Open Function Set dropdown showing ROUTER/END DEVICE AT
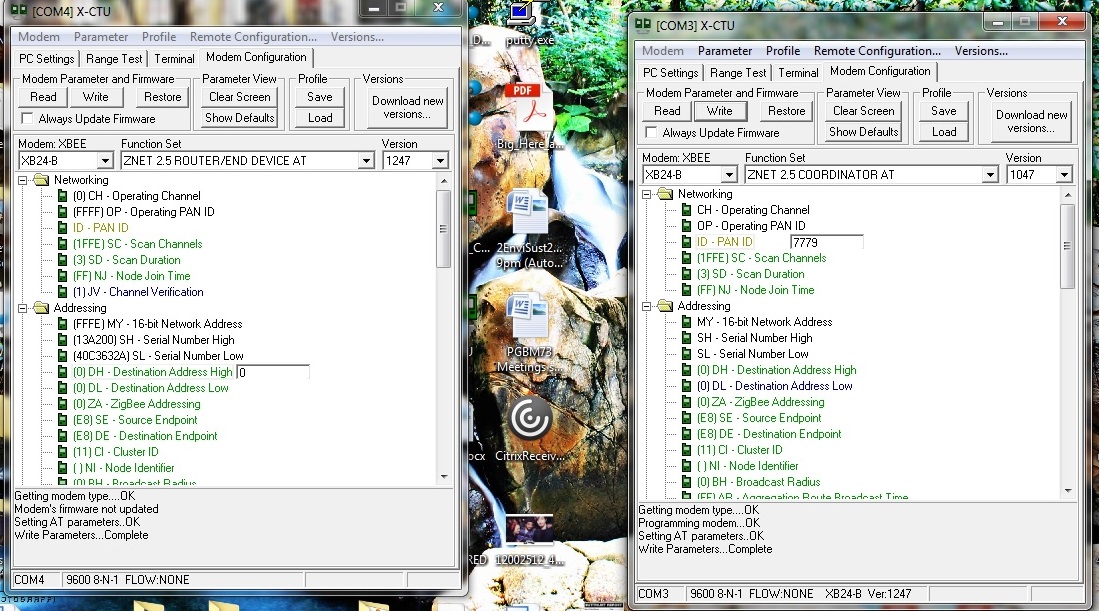This screenshot has height=611, width=1100. click(366, 161)
